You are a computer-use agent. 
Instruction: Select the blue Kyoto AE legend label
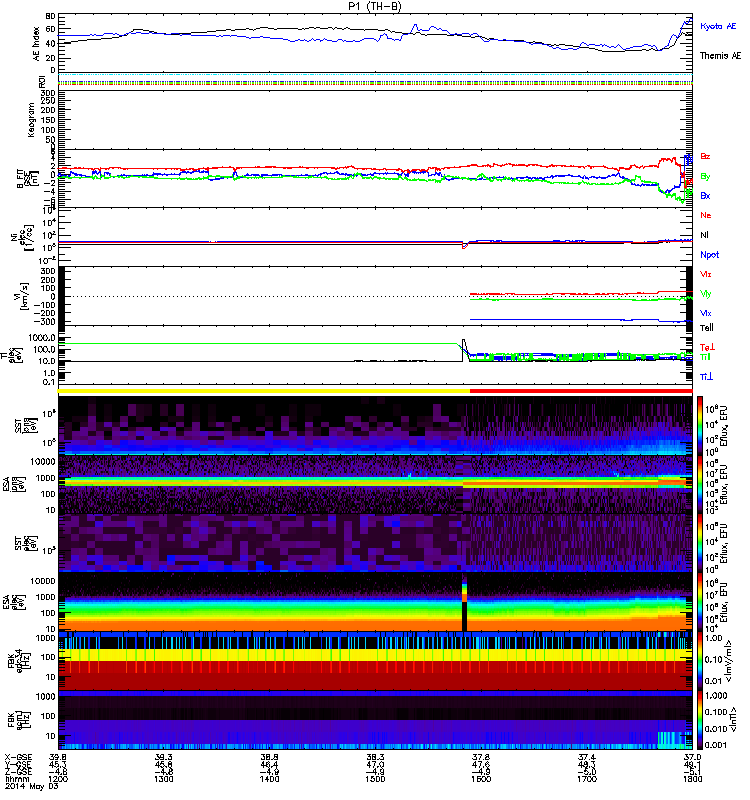[718, 26]
